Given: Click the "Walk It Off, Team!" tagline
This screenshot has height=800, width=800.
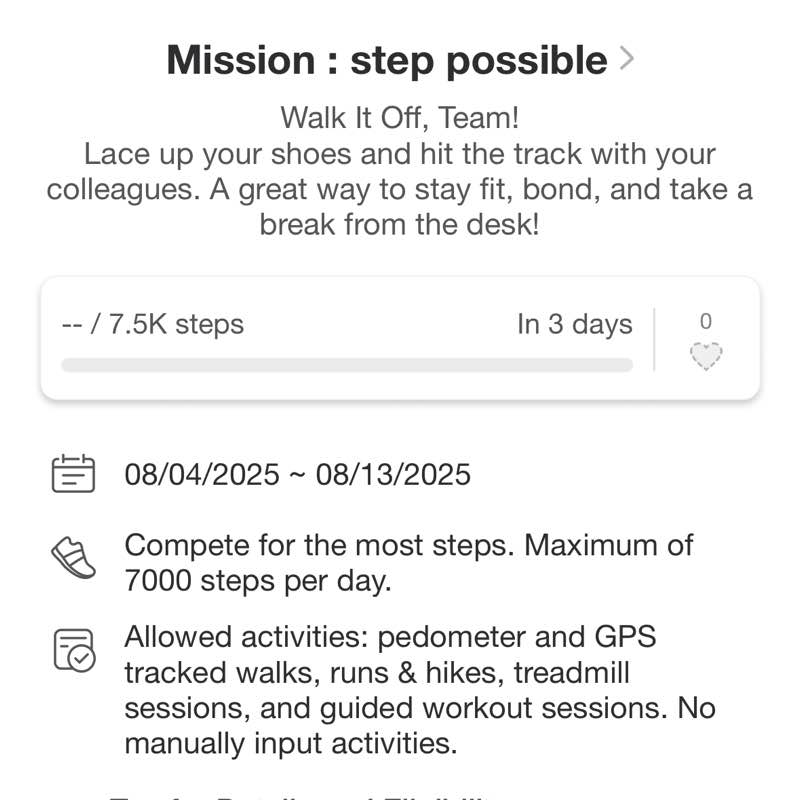Looking at the screenshot, I should pos(399,118).
